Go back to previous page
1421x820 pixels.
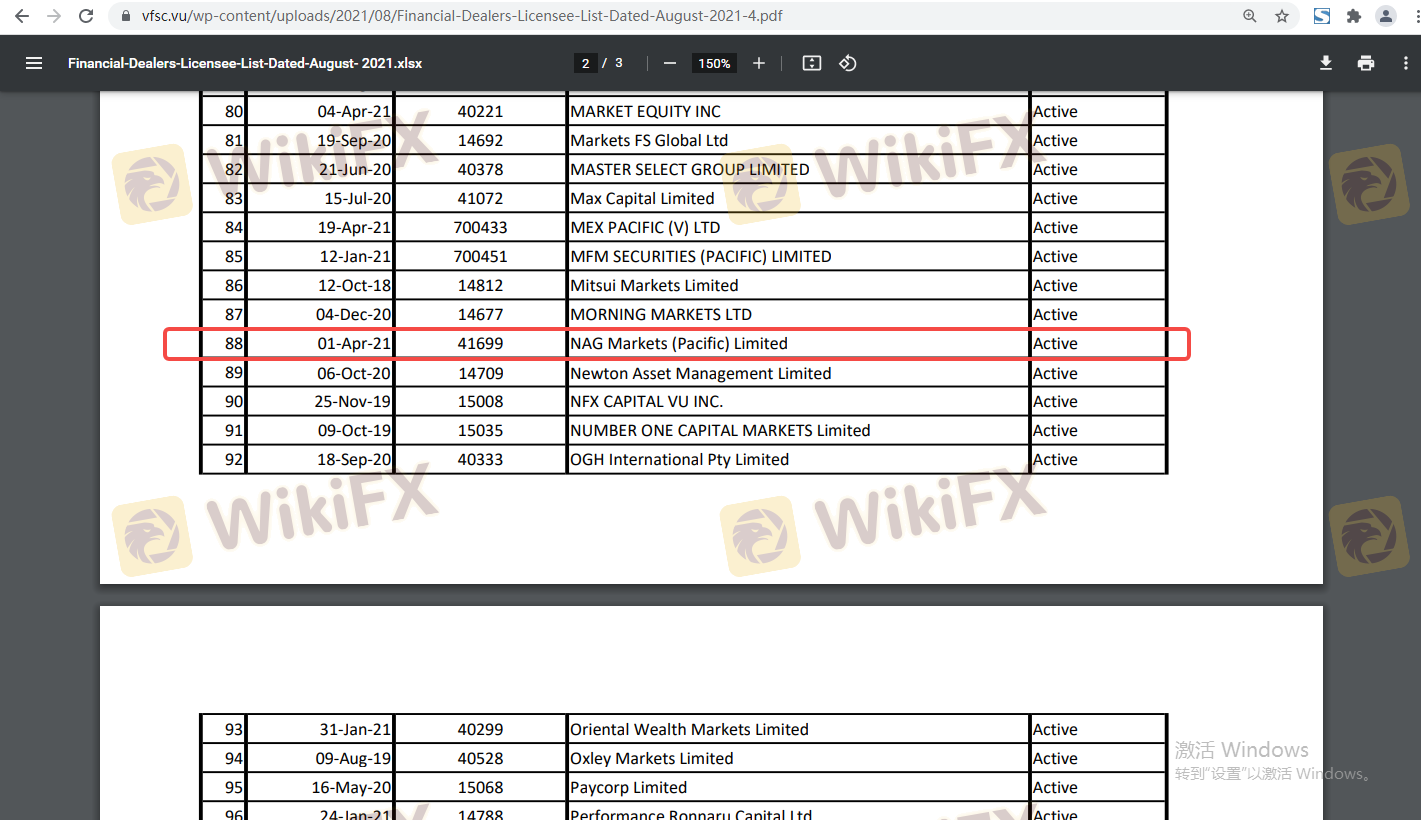[22, 16]
